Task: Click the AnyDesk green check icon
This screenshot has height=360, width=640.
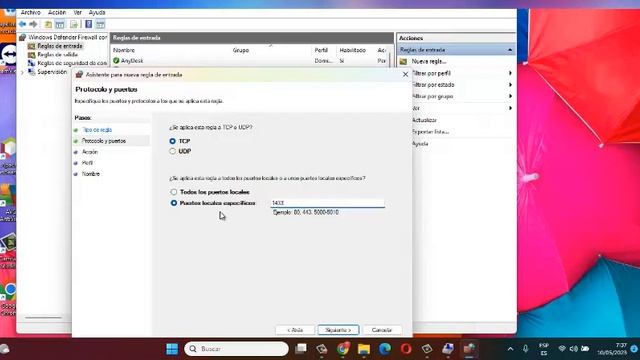Action: point(116,61)
